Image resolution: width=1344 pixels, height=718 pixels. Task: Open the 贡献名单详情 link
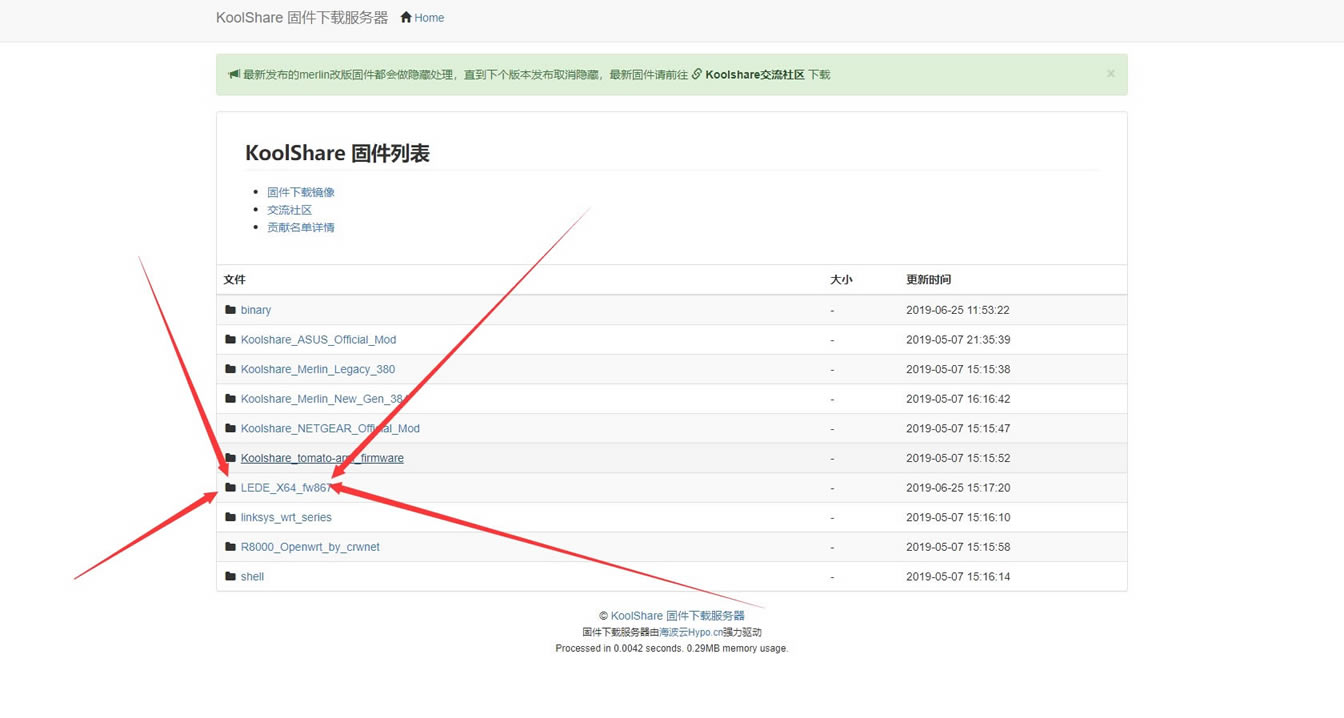(x=301, y=227)
